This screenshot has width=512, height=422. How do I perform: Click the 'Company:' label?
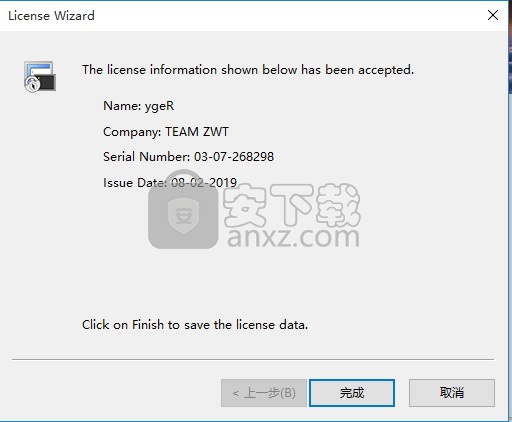pos(132,132)
